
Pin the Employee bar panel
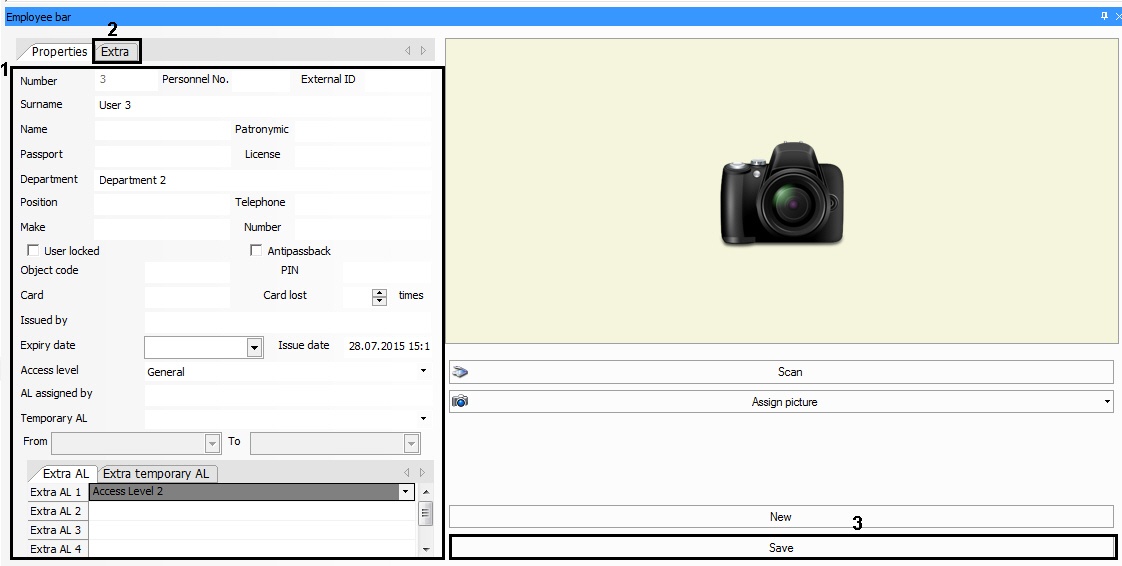tap(1105, 16)
